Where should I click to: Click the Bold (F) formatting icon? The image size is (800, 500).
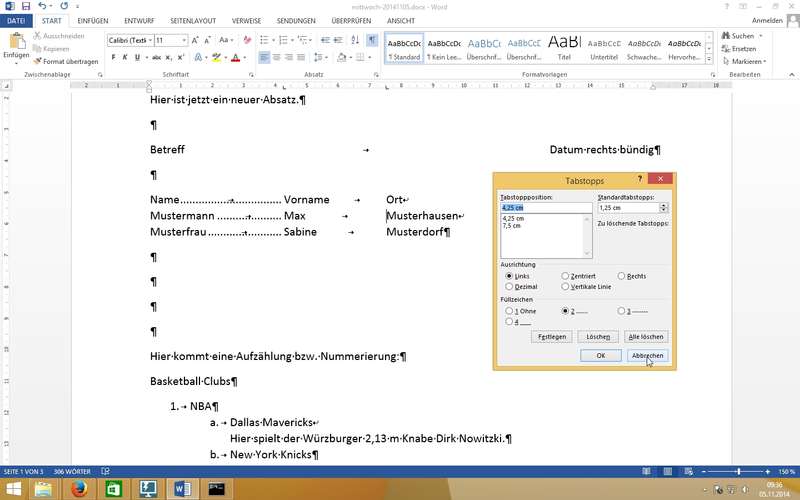[114, 58]
